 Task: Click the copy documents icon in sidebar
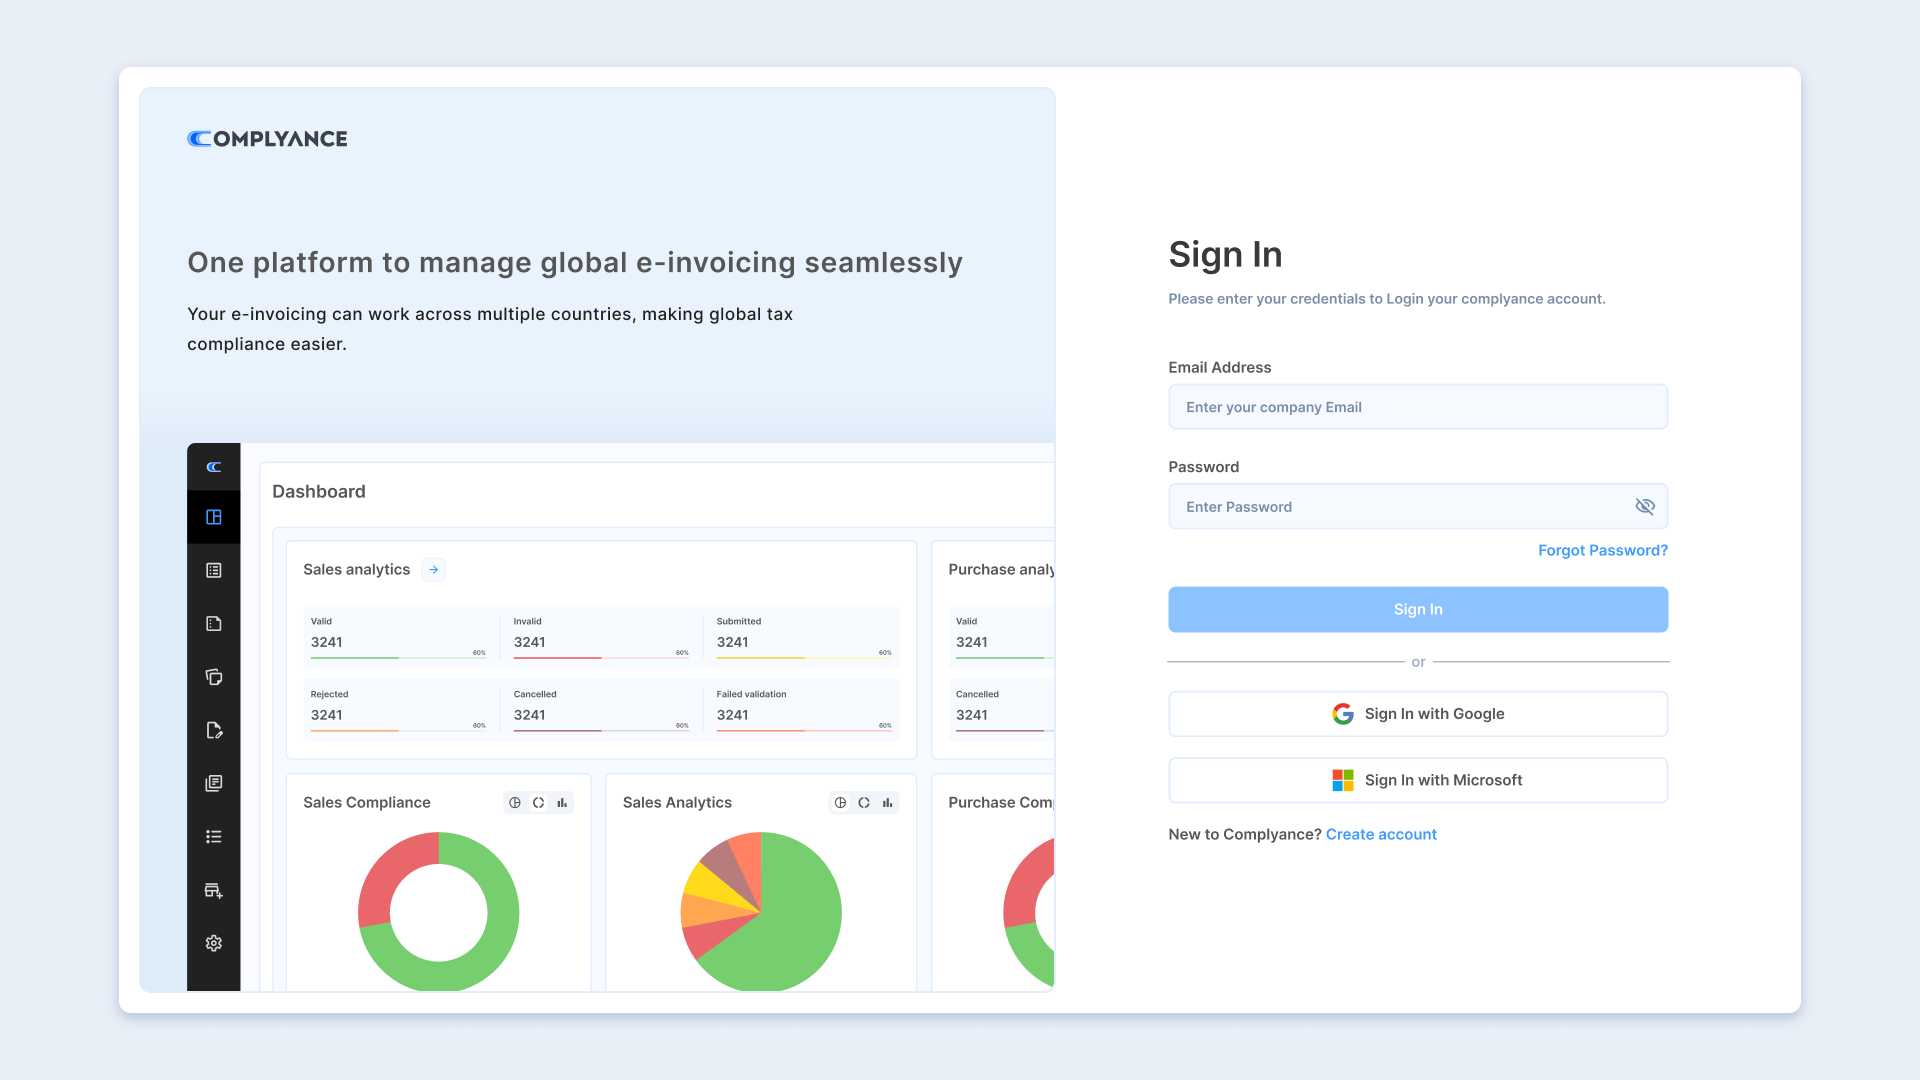(x=214, y=677)
